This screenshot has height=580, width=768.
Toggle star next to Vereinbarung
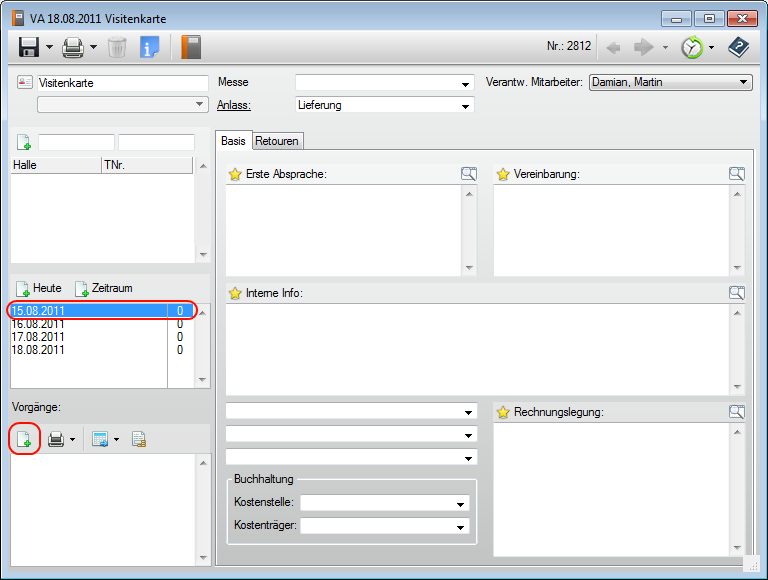[x=503, y=174]
